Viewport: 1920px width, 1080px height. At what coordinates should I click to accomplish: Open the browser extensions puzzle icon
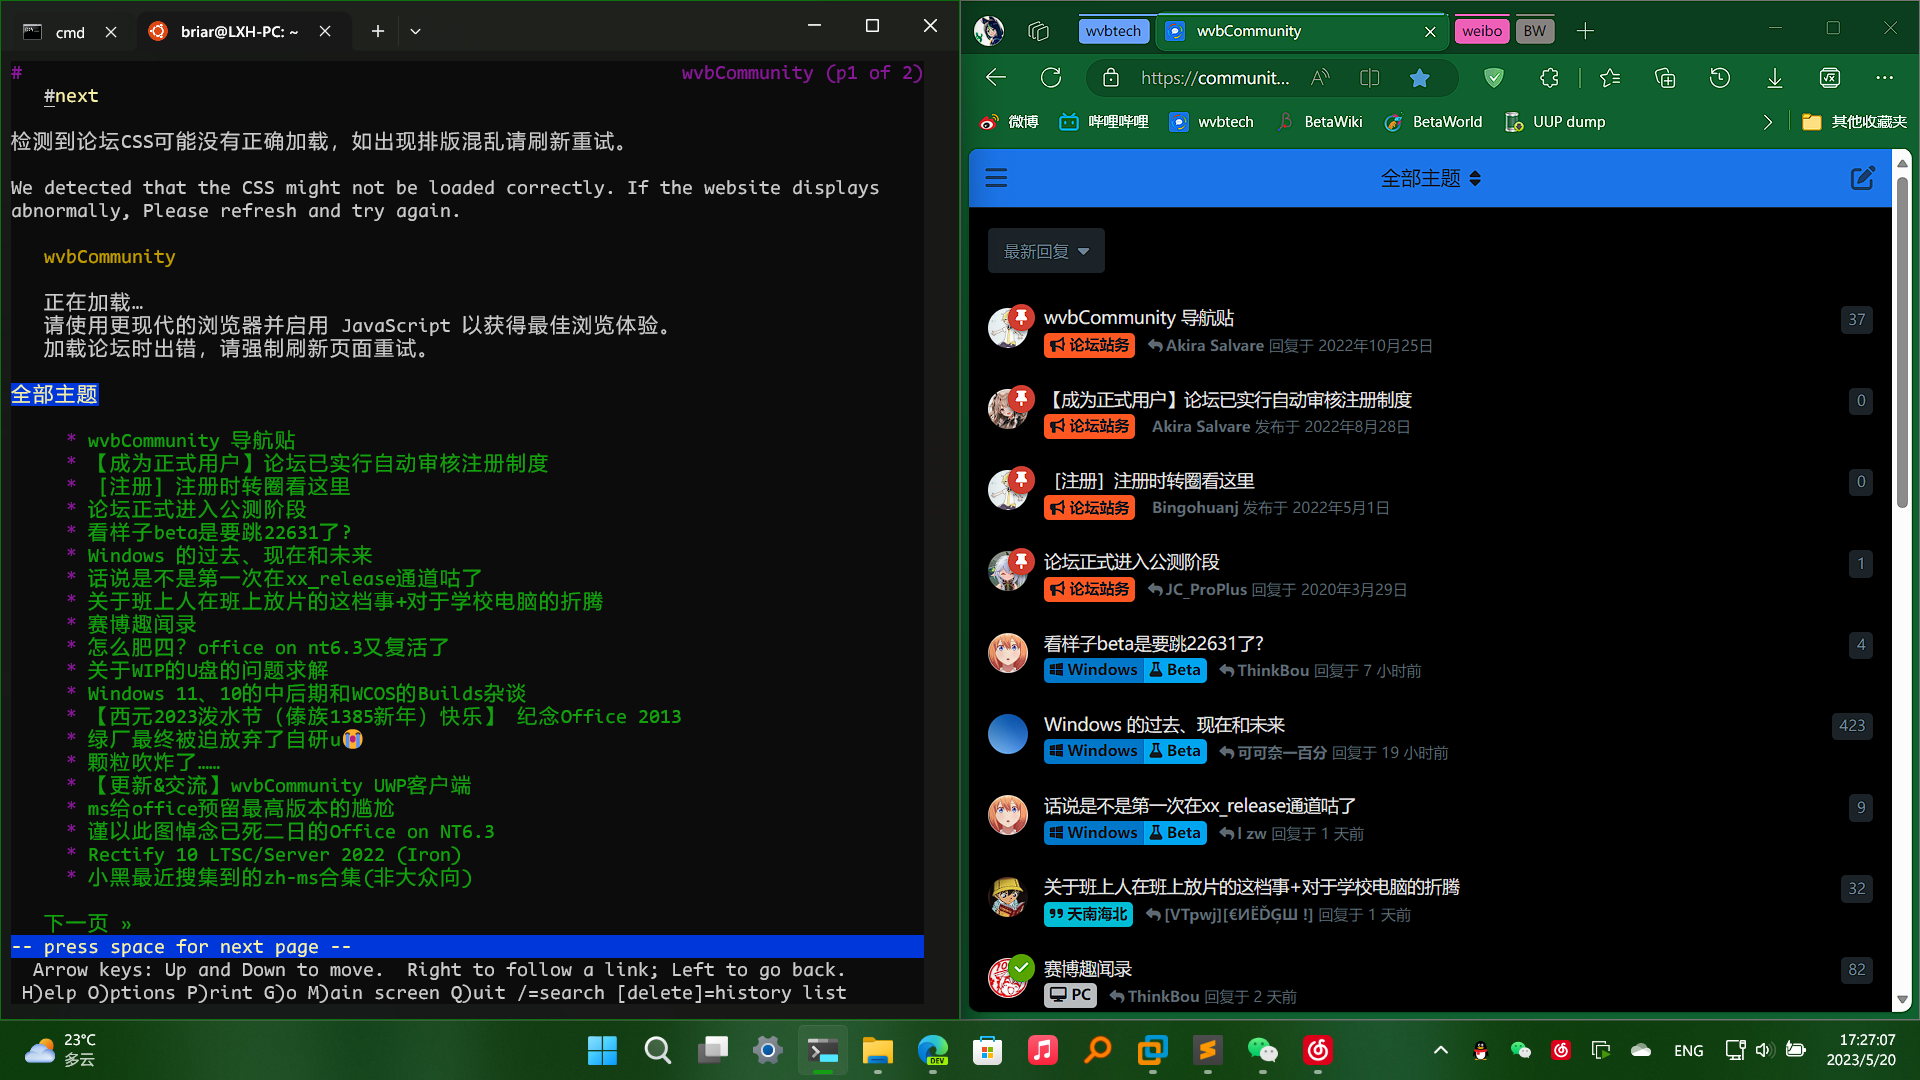(1549, 78)
